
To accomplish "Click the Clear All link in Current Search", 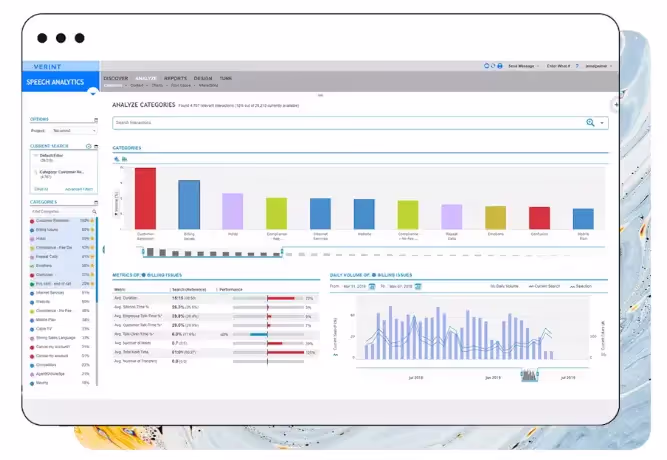I will tap(41, 189).
